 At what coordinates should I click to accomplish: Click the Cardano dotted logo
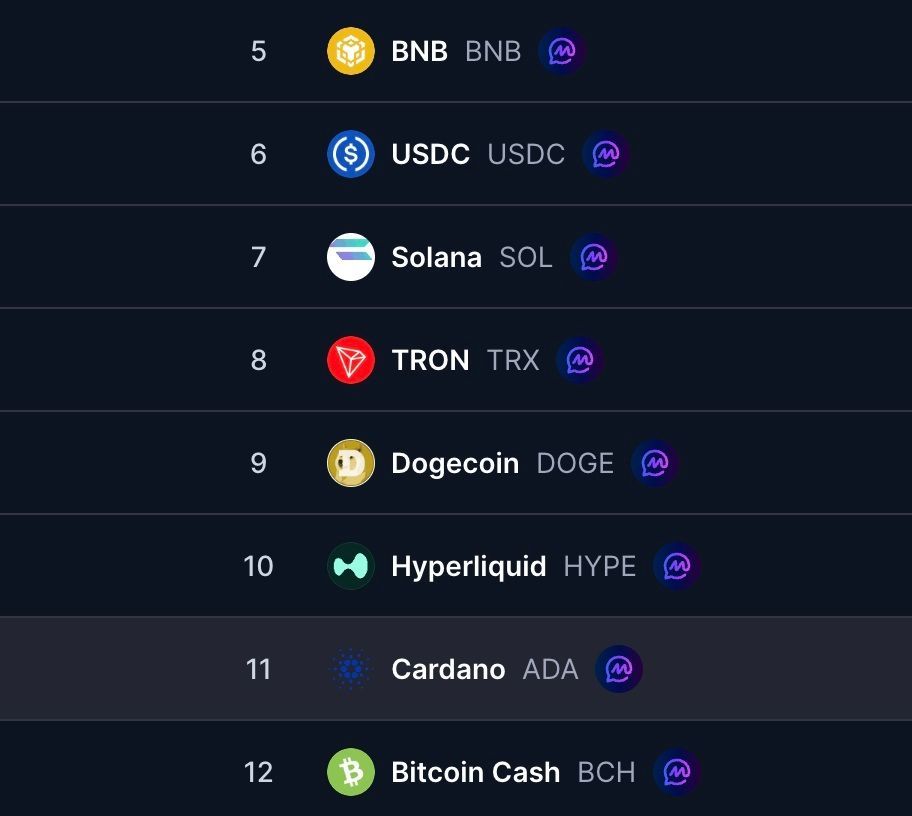pyautogui.click(x=351, y=669)
